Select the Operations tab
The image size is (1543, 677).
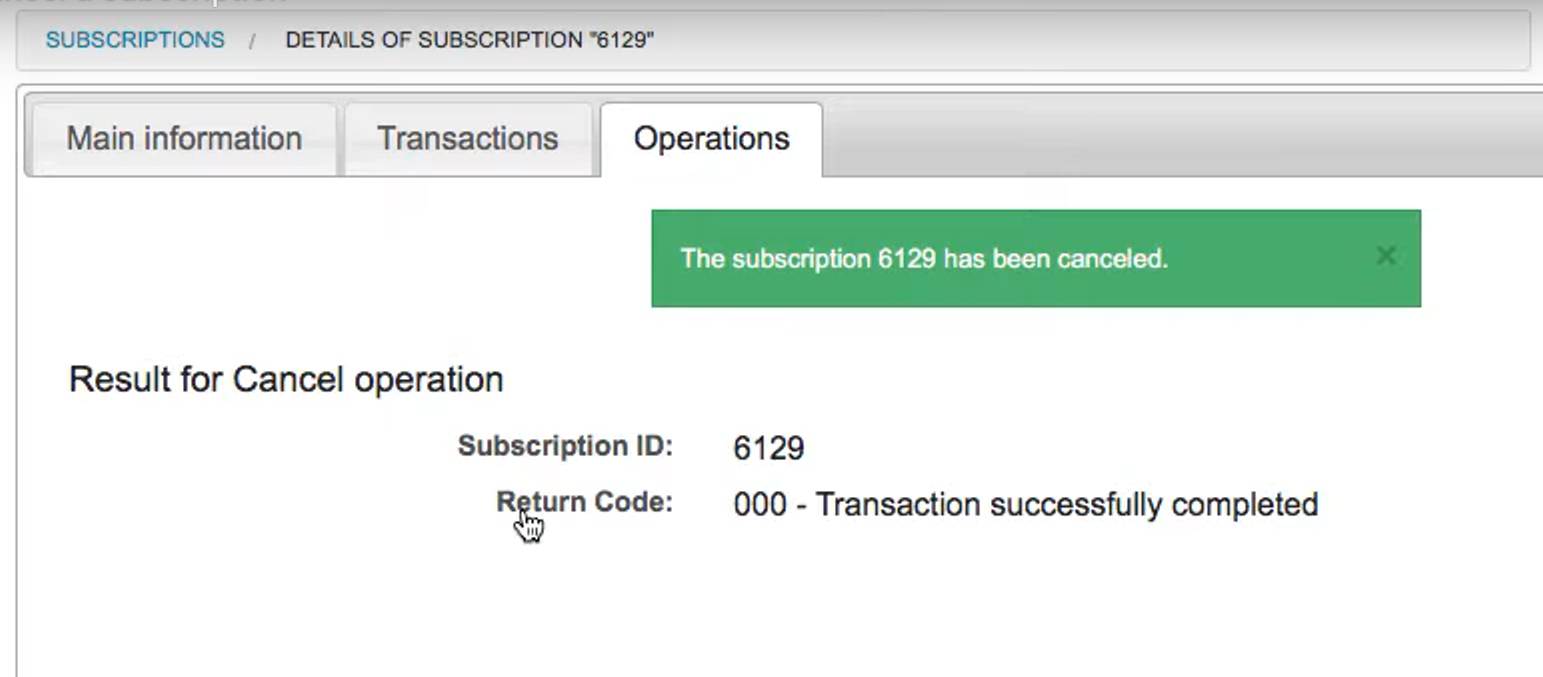[x=711, y=138]
